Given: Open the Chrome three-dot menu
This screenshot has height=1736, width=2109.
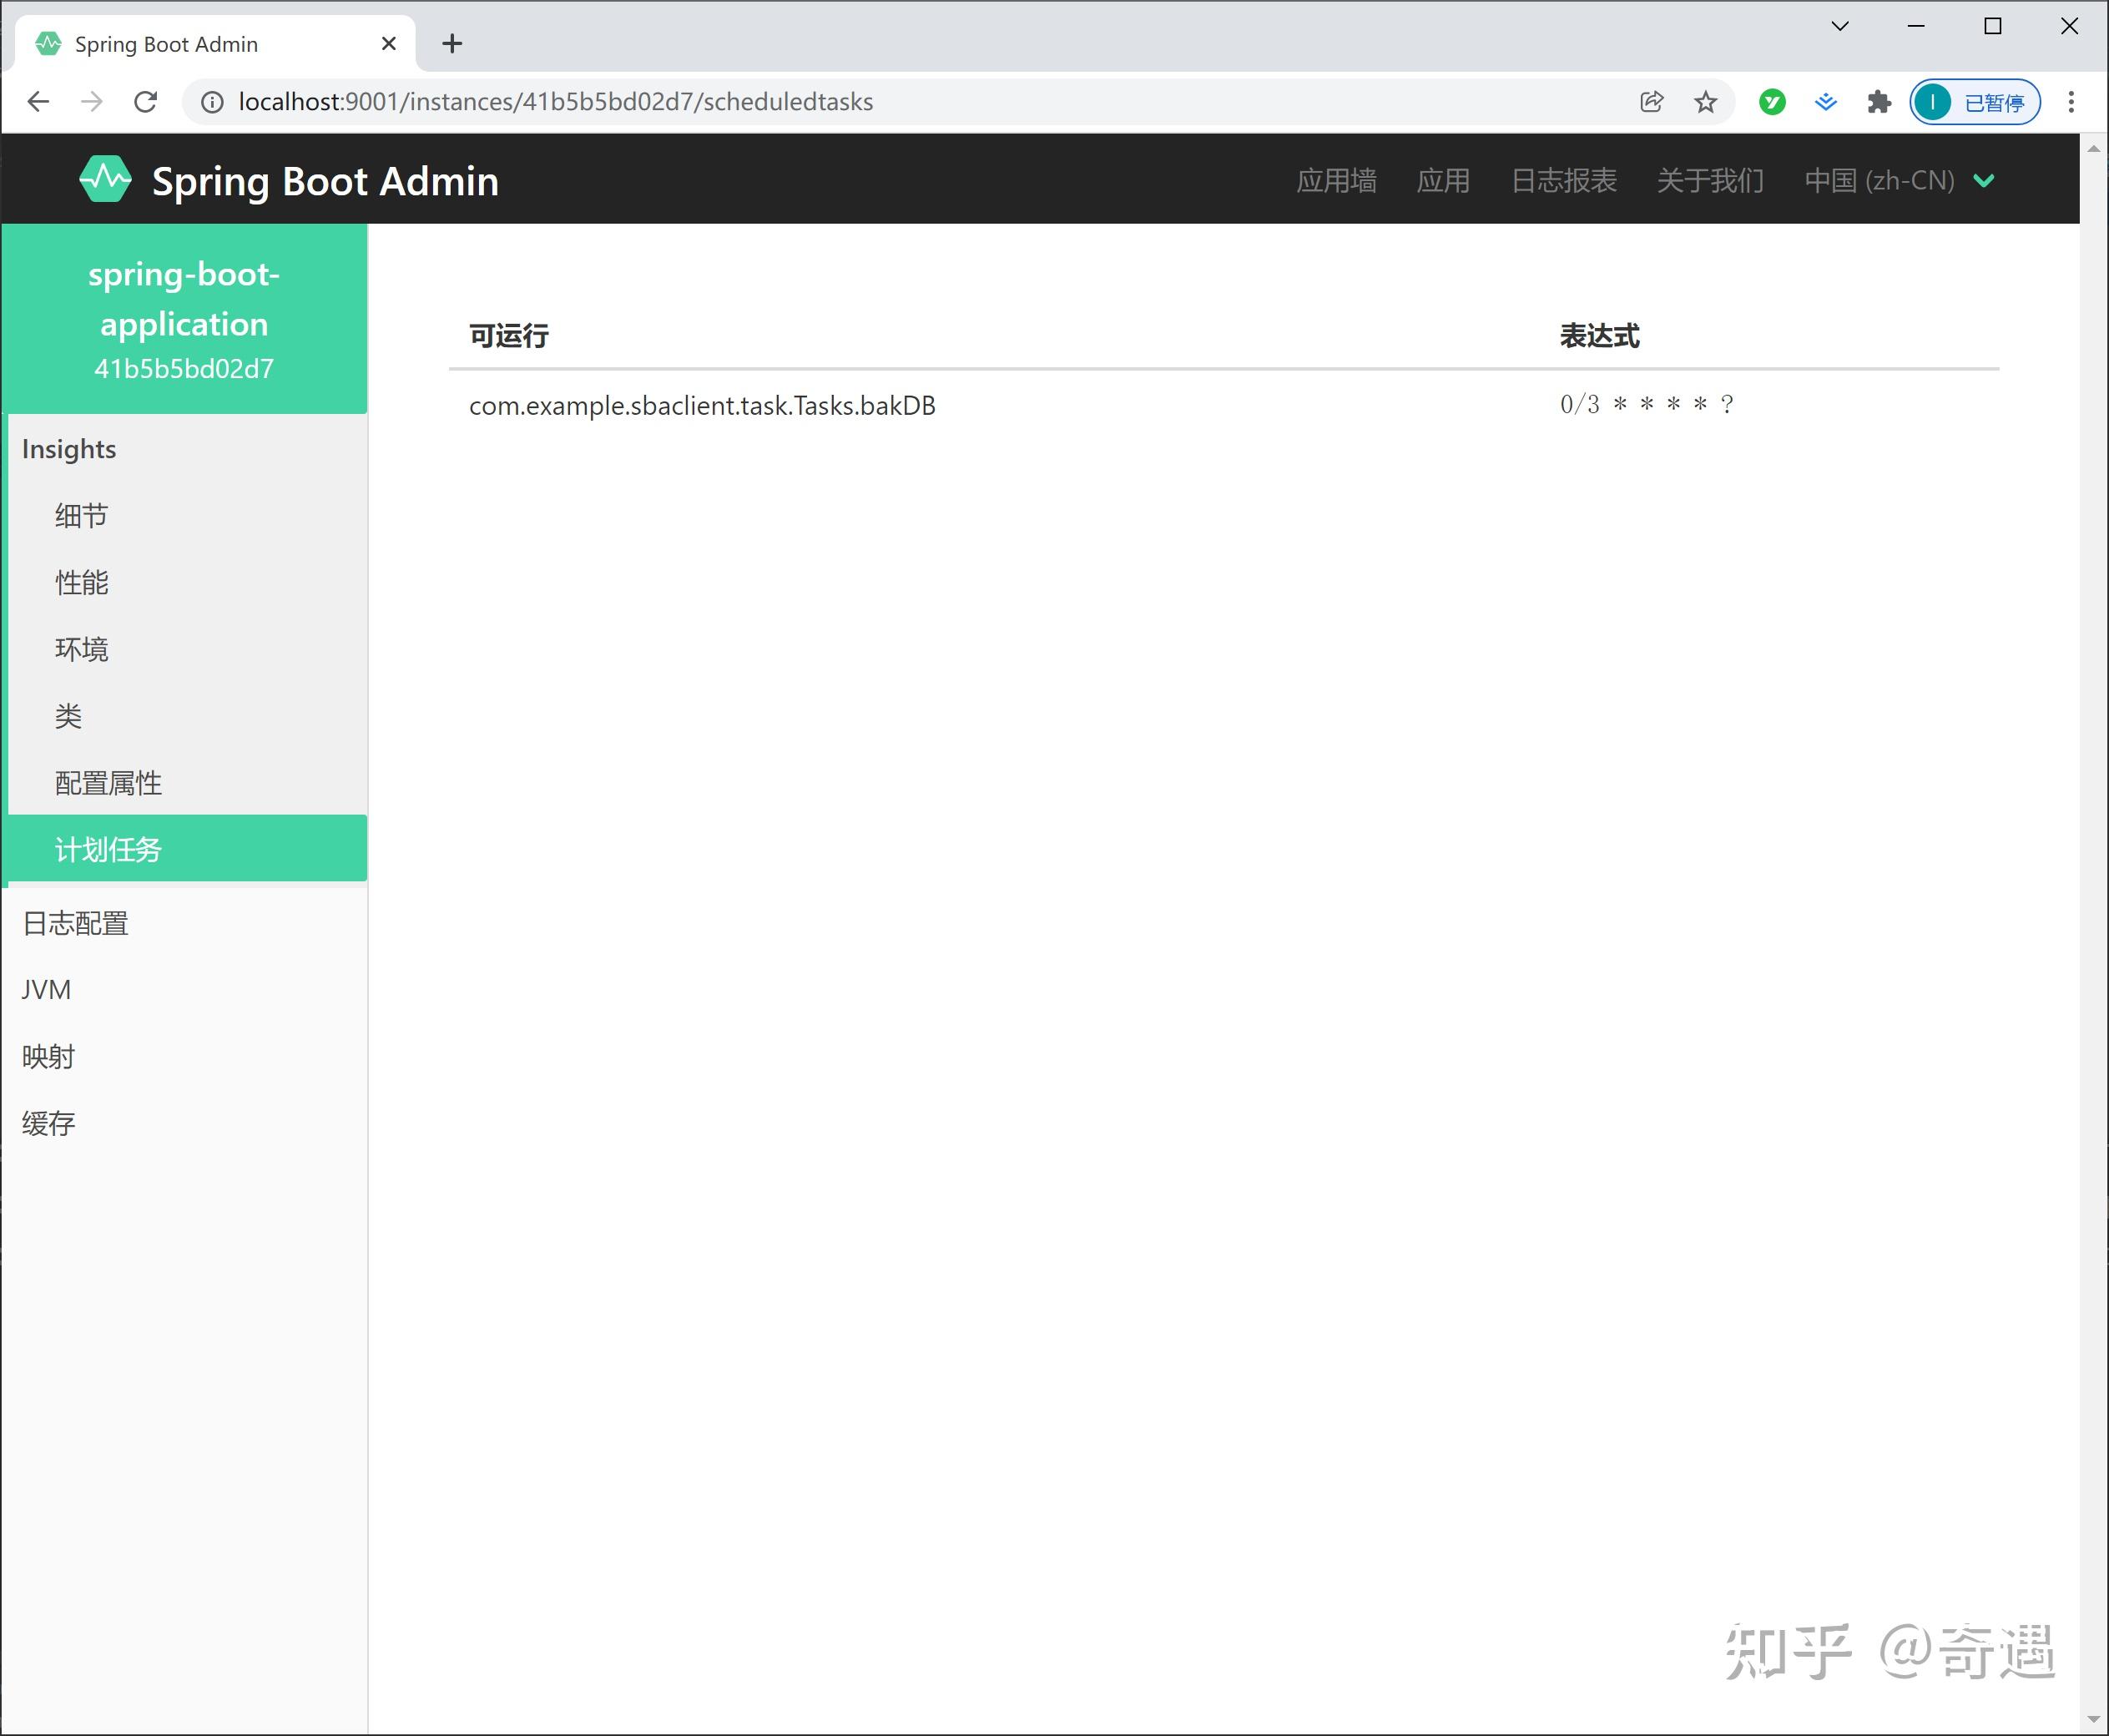Looking at the screenshot, I should (2071, 101).
